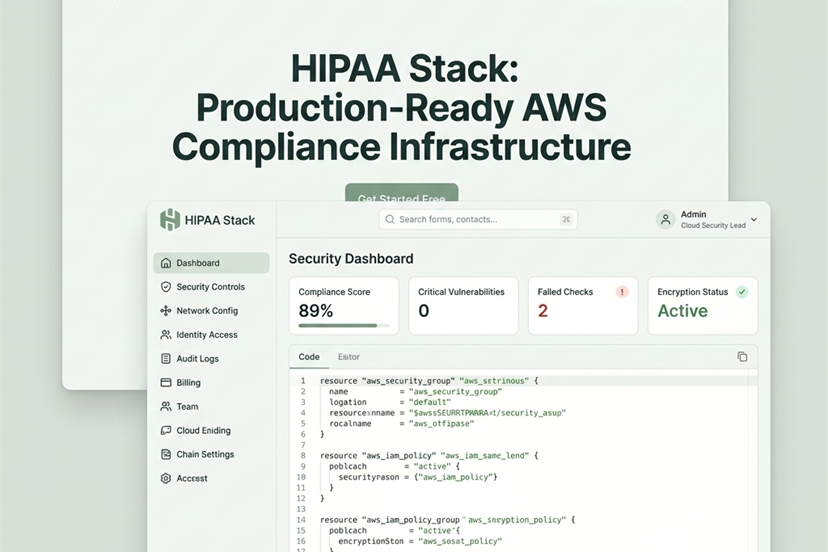Click the rocalname code line
Image resolution: width=828 pixels, height=552 pixels.
pos(401,424)
